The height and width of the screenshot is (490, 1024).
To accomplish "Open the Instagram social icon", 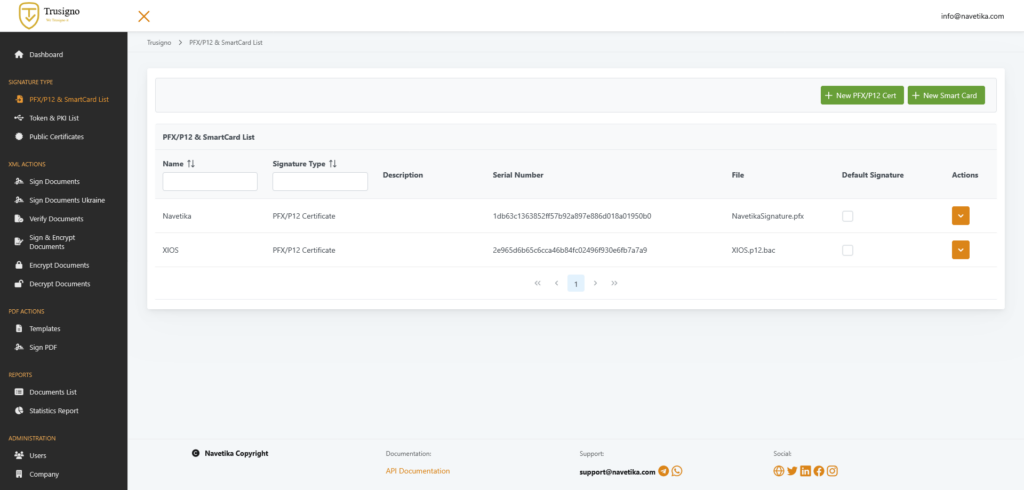I will click(x=832, y=471).
